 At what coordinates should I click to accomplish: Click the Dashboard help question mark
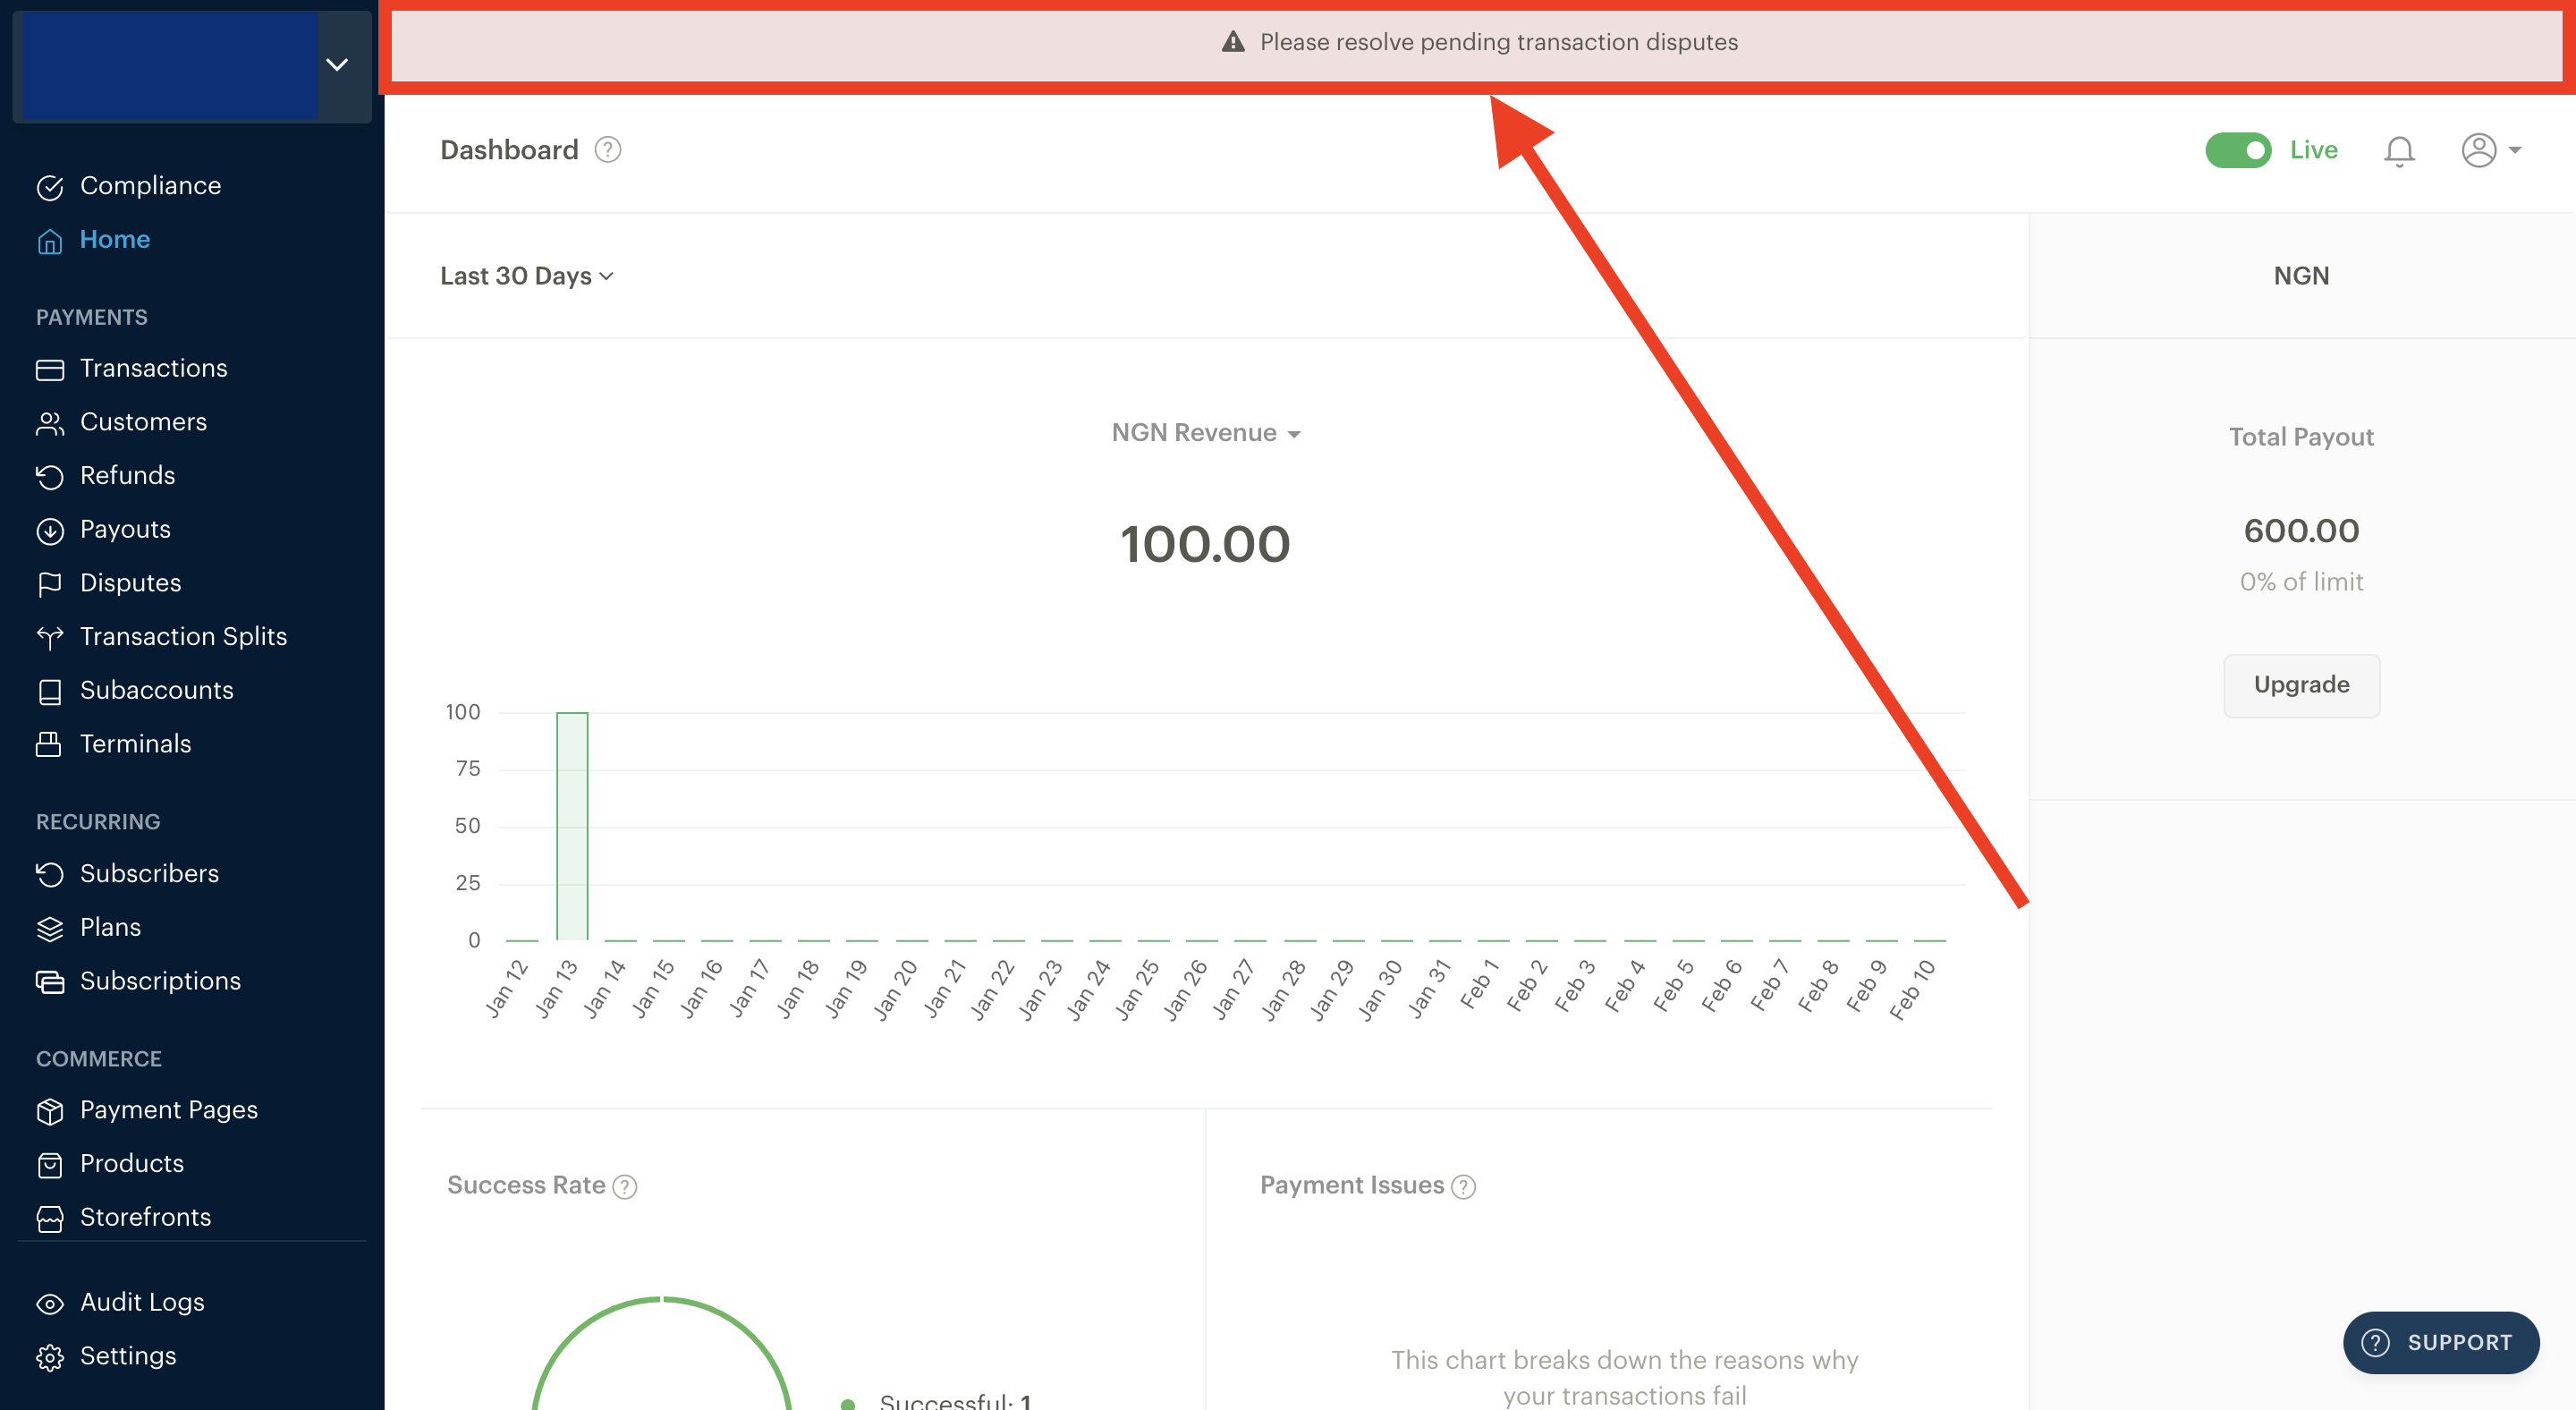(x=607, y=150)
